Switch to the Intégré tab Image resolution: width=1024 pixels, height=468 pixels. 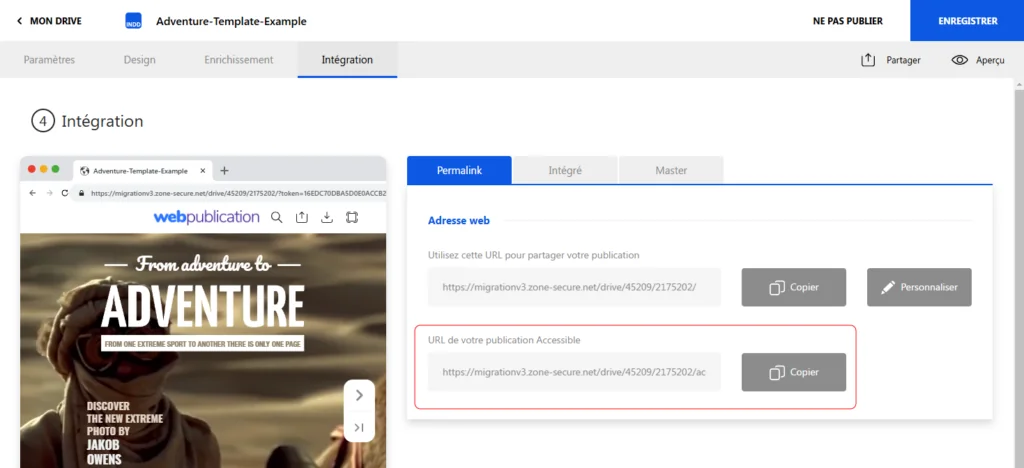(x=565, y=170)
